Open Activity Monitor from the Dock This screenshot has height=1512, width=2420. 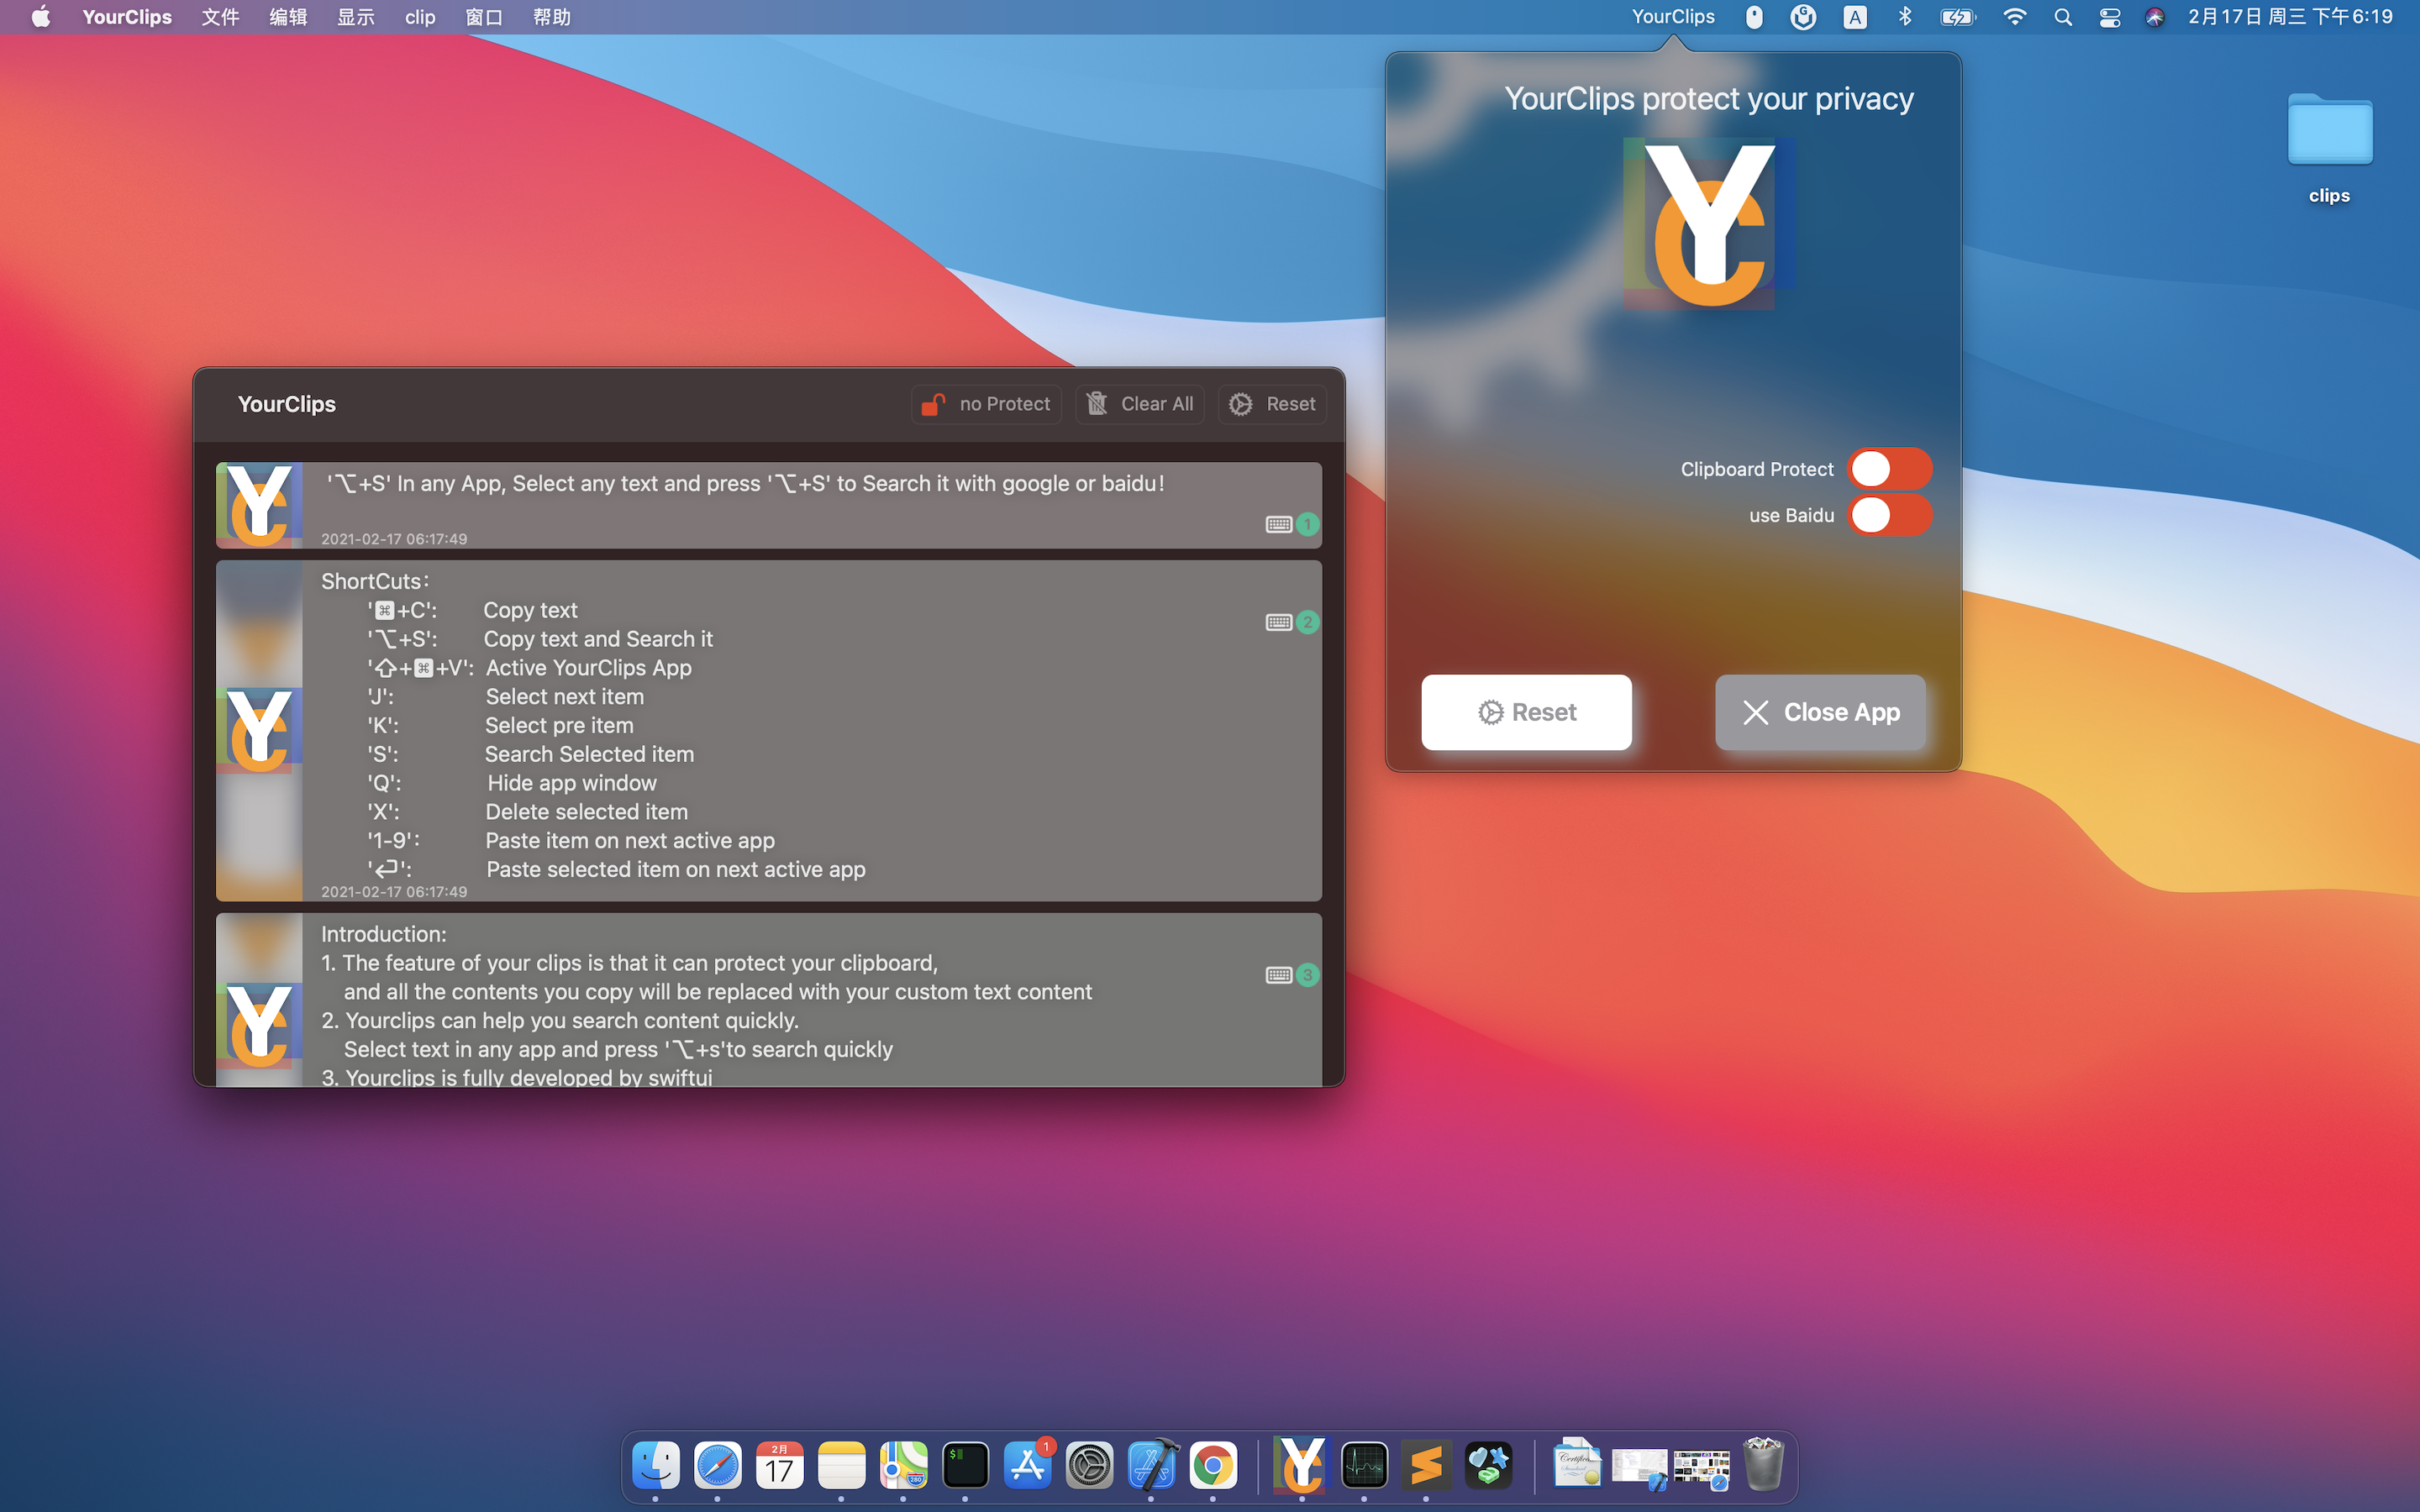tap(1364, 1466)
